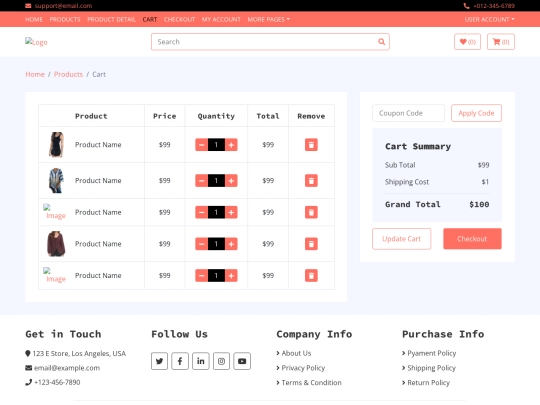This screenshot has height=405, width=540.
Task: Decrease quantity of the fifth product
Action: tap(201, 276)
